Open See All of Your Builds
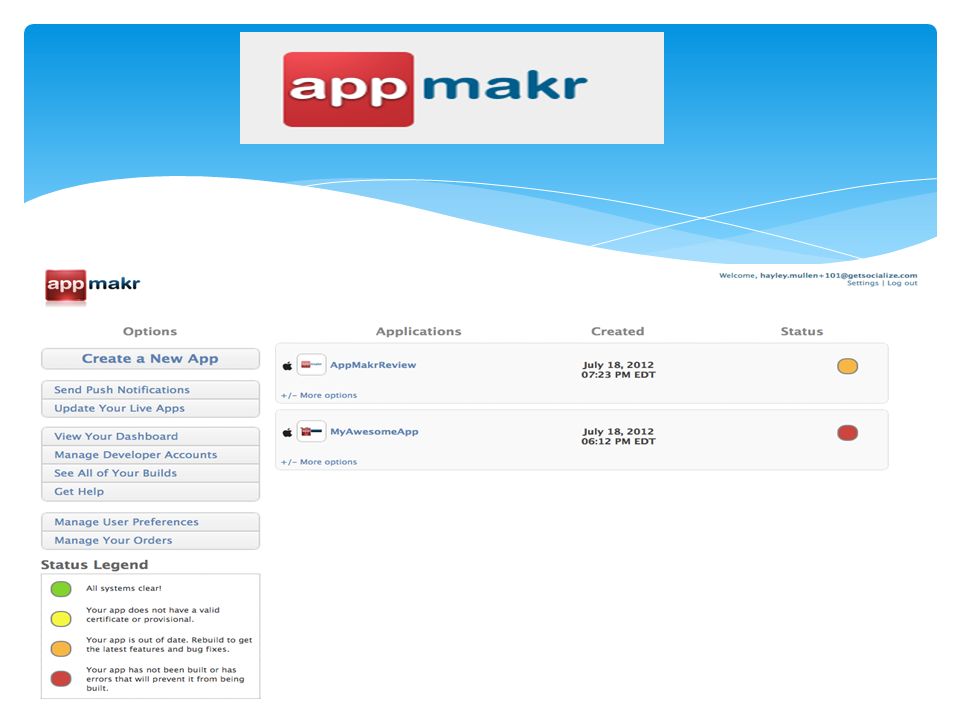 [150, 473]
